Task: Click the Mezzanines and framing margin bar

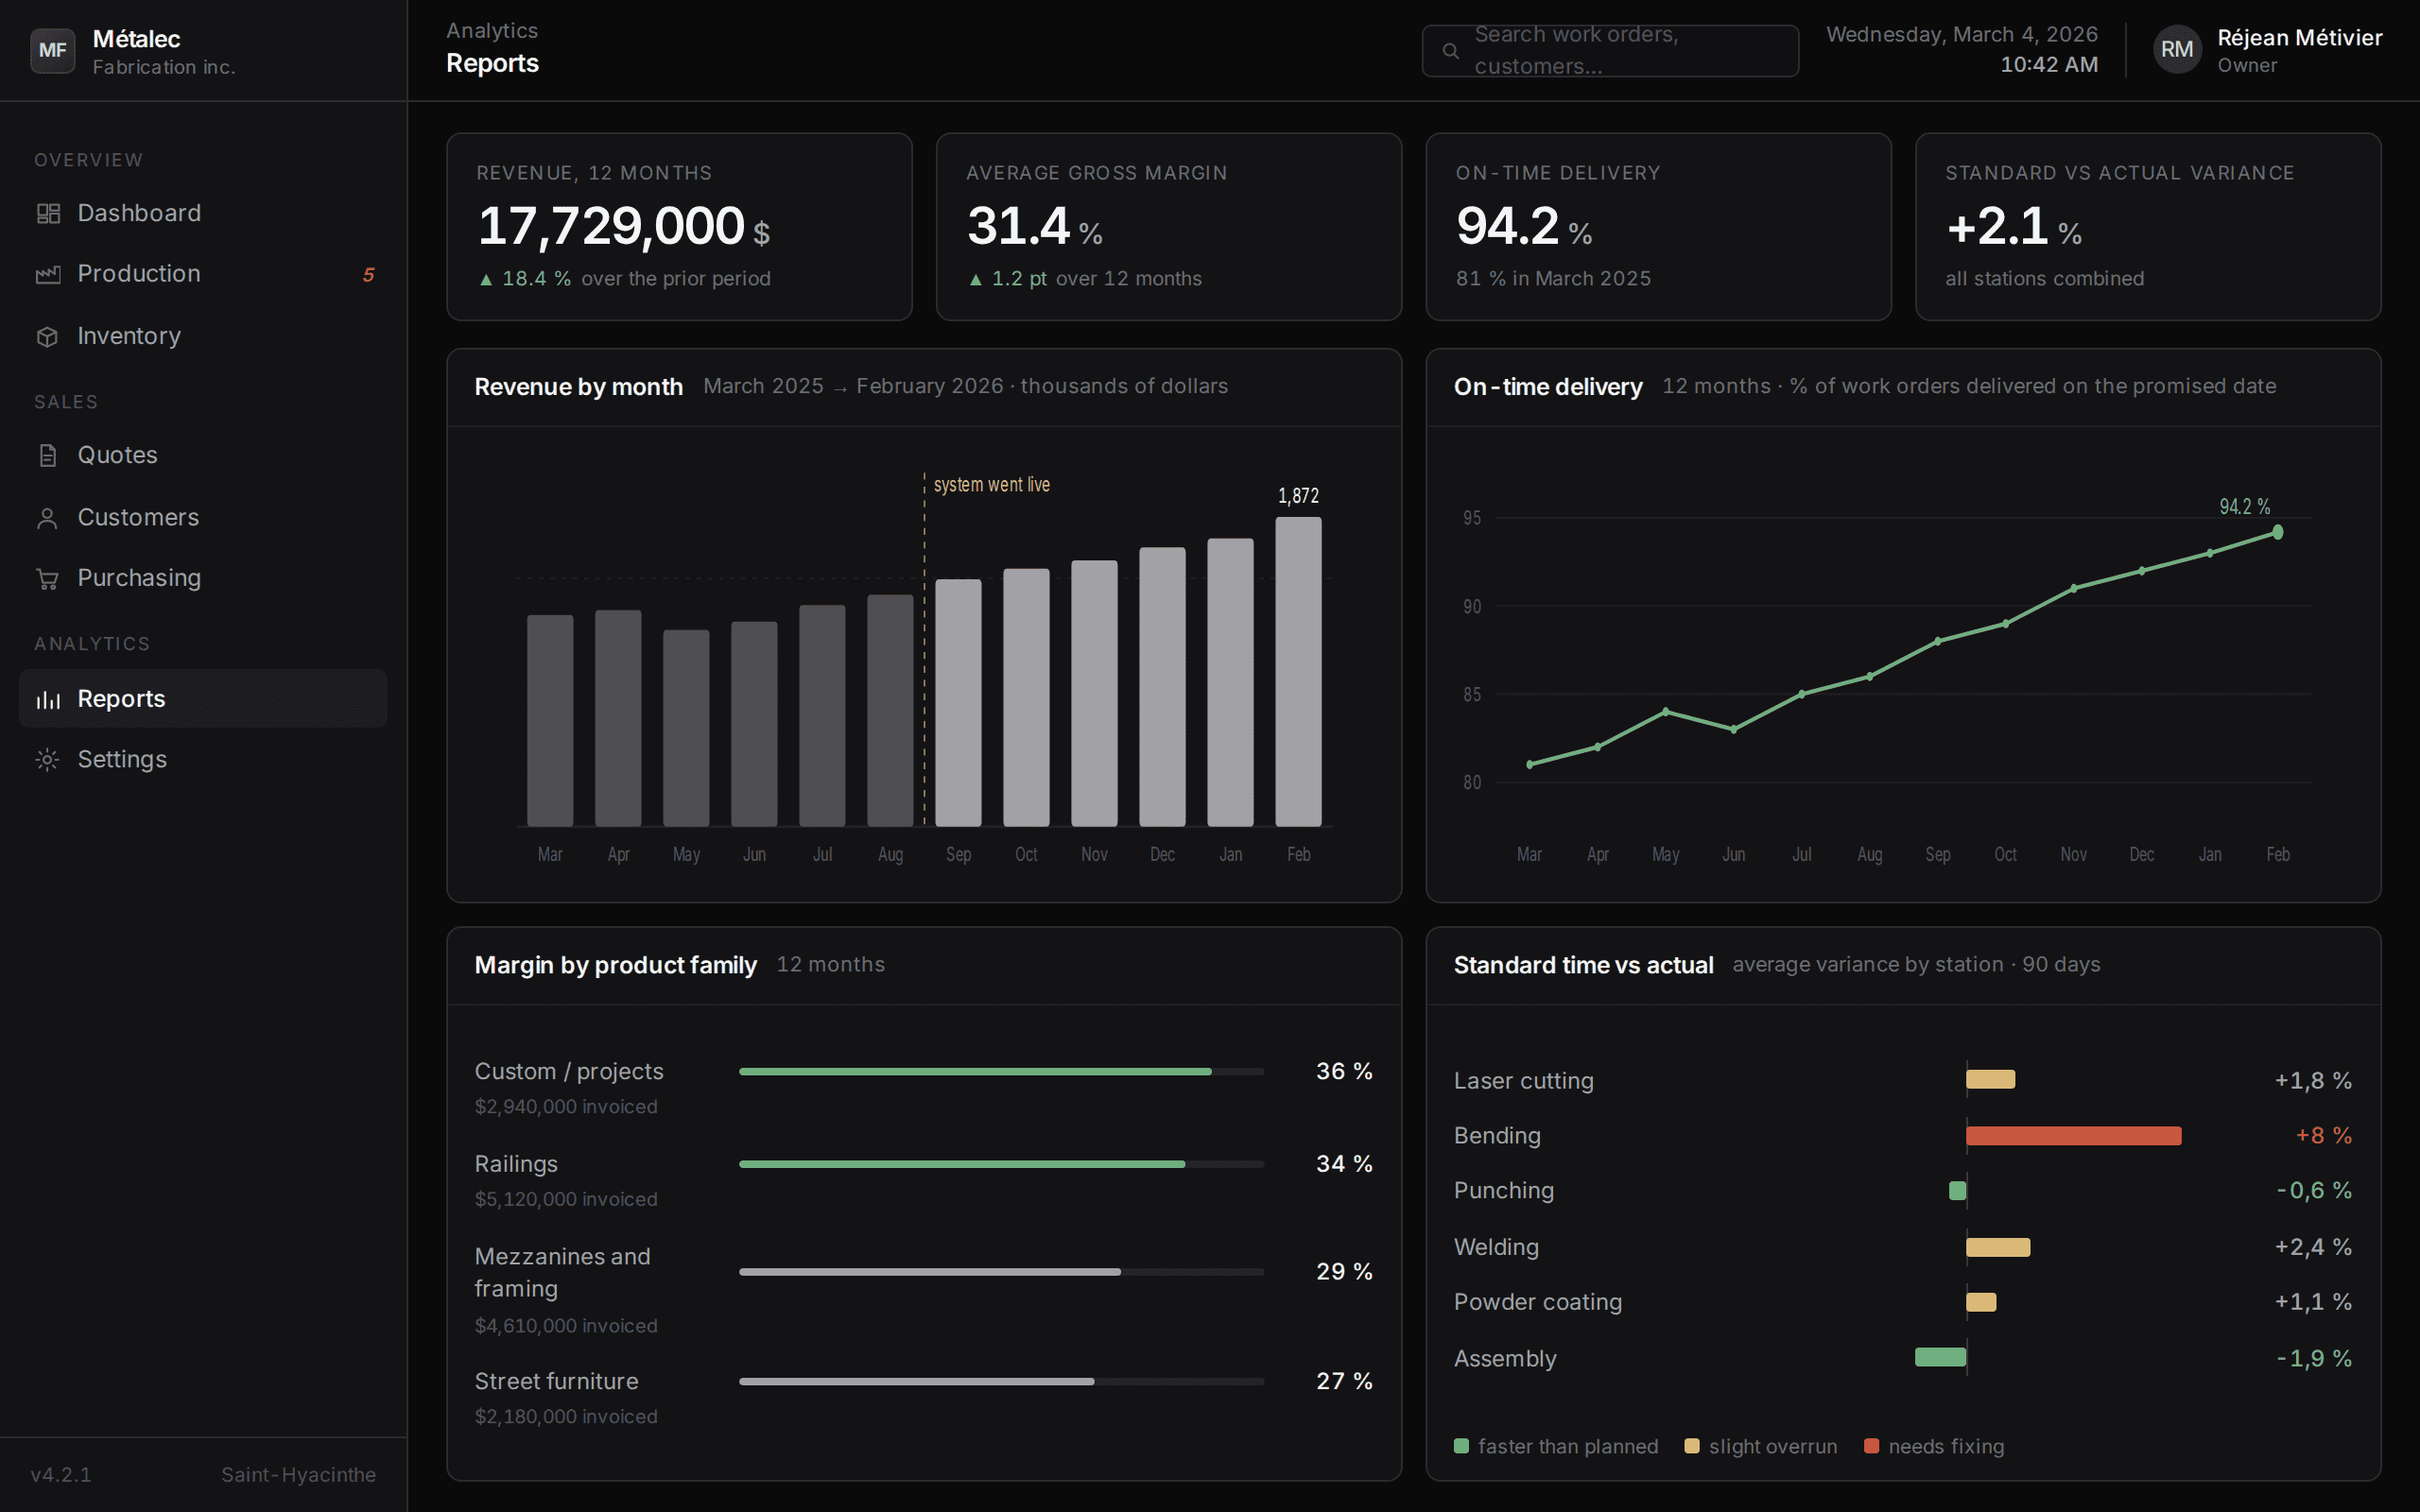Action: coord(1001,1272)
